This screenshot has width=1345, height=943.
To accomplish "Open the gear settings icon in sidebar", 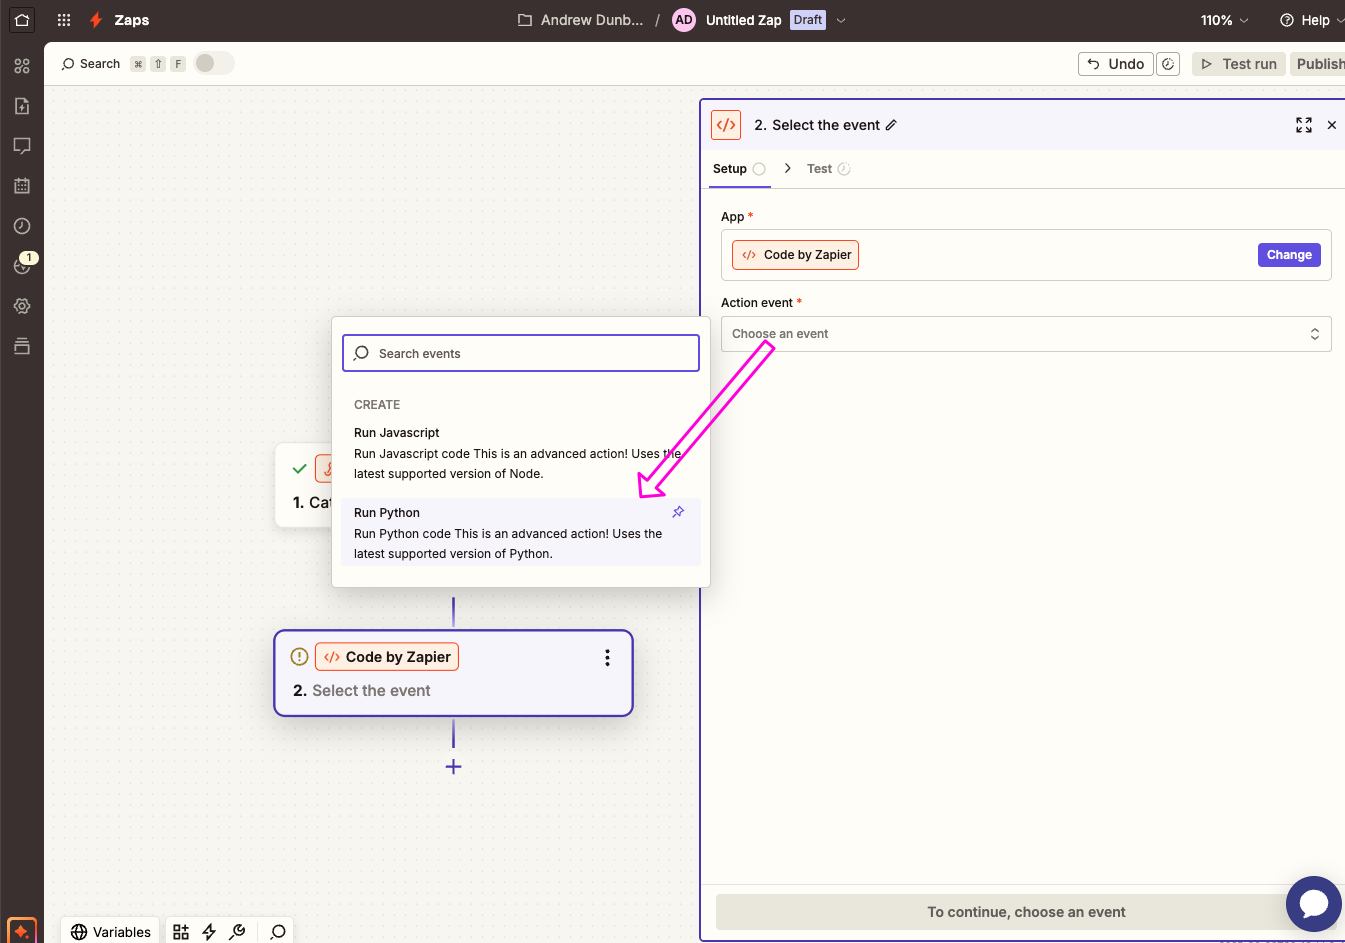I will click(x=22, y=306).
